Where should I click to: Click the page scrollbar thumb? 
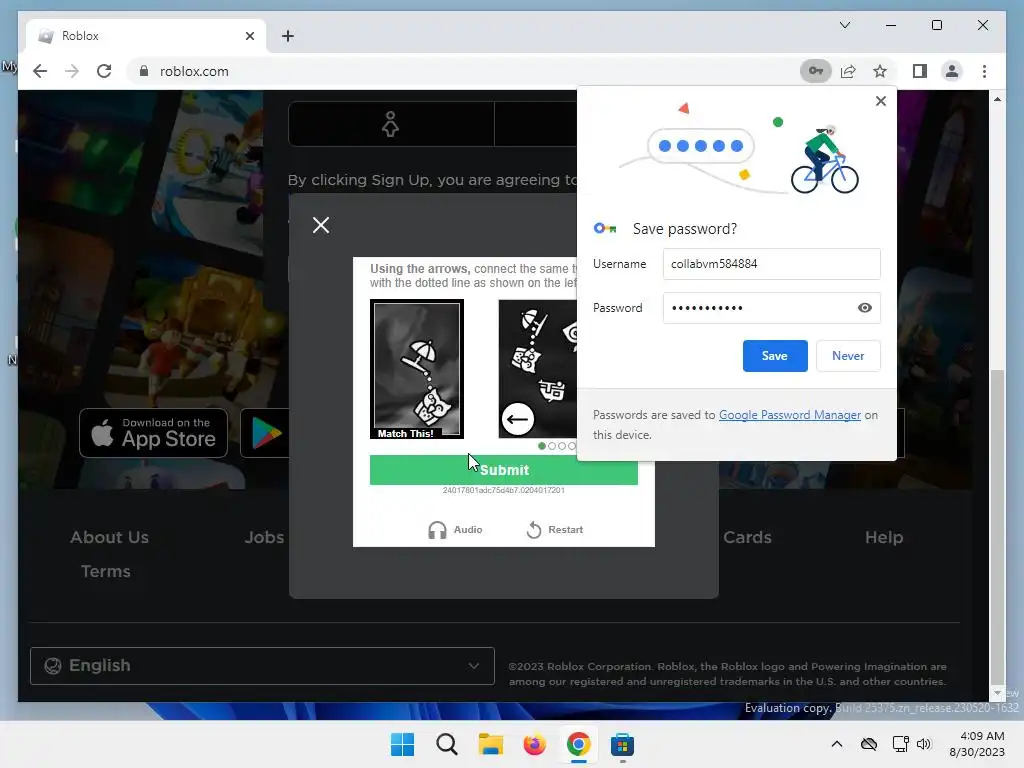point(997,526)
